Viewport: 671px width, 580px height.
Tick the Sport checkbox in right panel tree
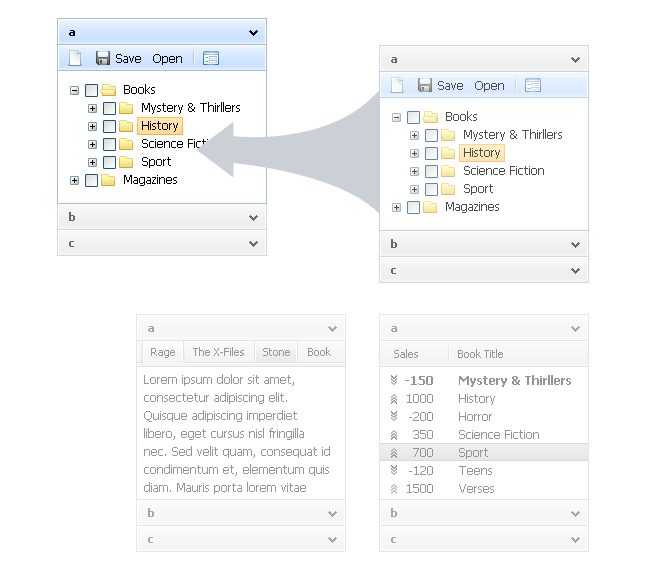(x=431, y=189)
